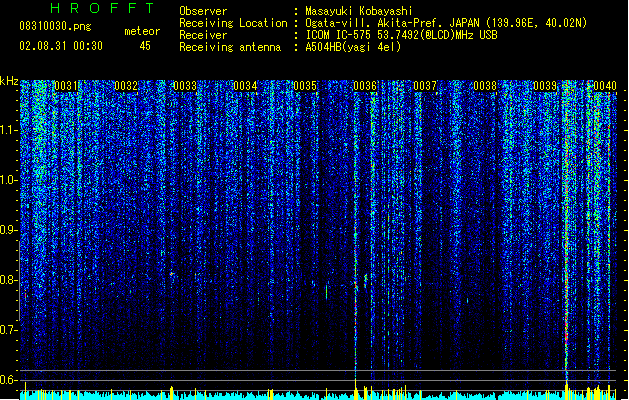The height and width of the screenshot is (400, 629).
Task: Click the 0.9 frequency axis label
Action: (9, 230)
